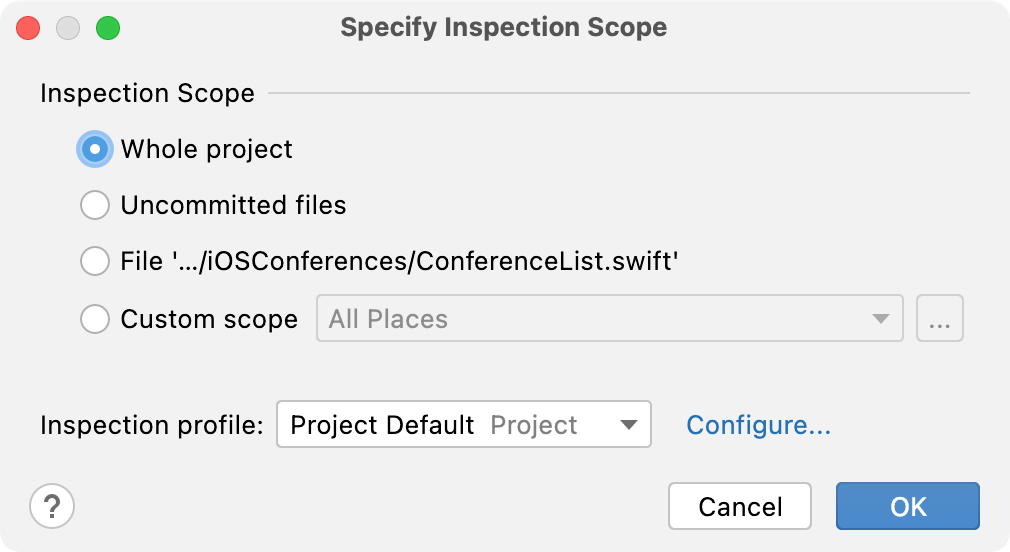The height and width of the screenshot is (552, 1010).
Task: Click the Specify Inspection Scope title bar
Action: [x=504, y=28]
